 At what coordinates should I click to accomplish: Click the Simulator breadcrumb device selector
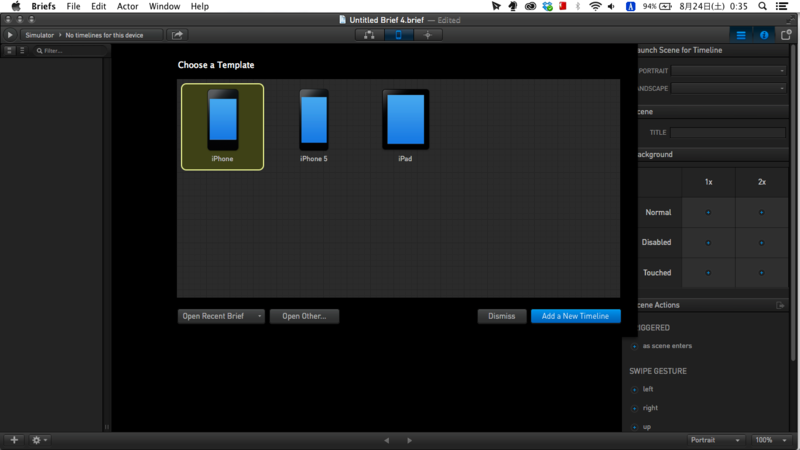[39, 35]
